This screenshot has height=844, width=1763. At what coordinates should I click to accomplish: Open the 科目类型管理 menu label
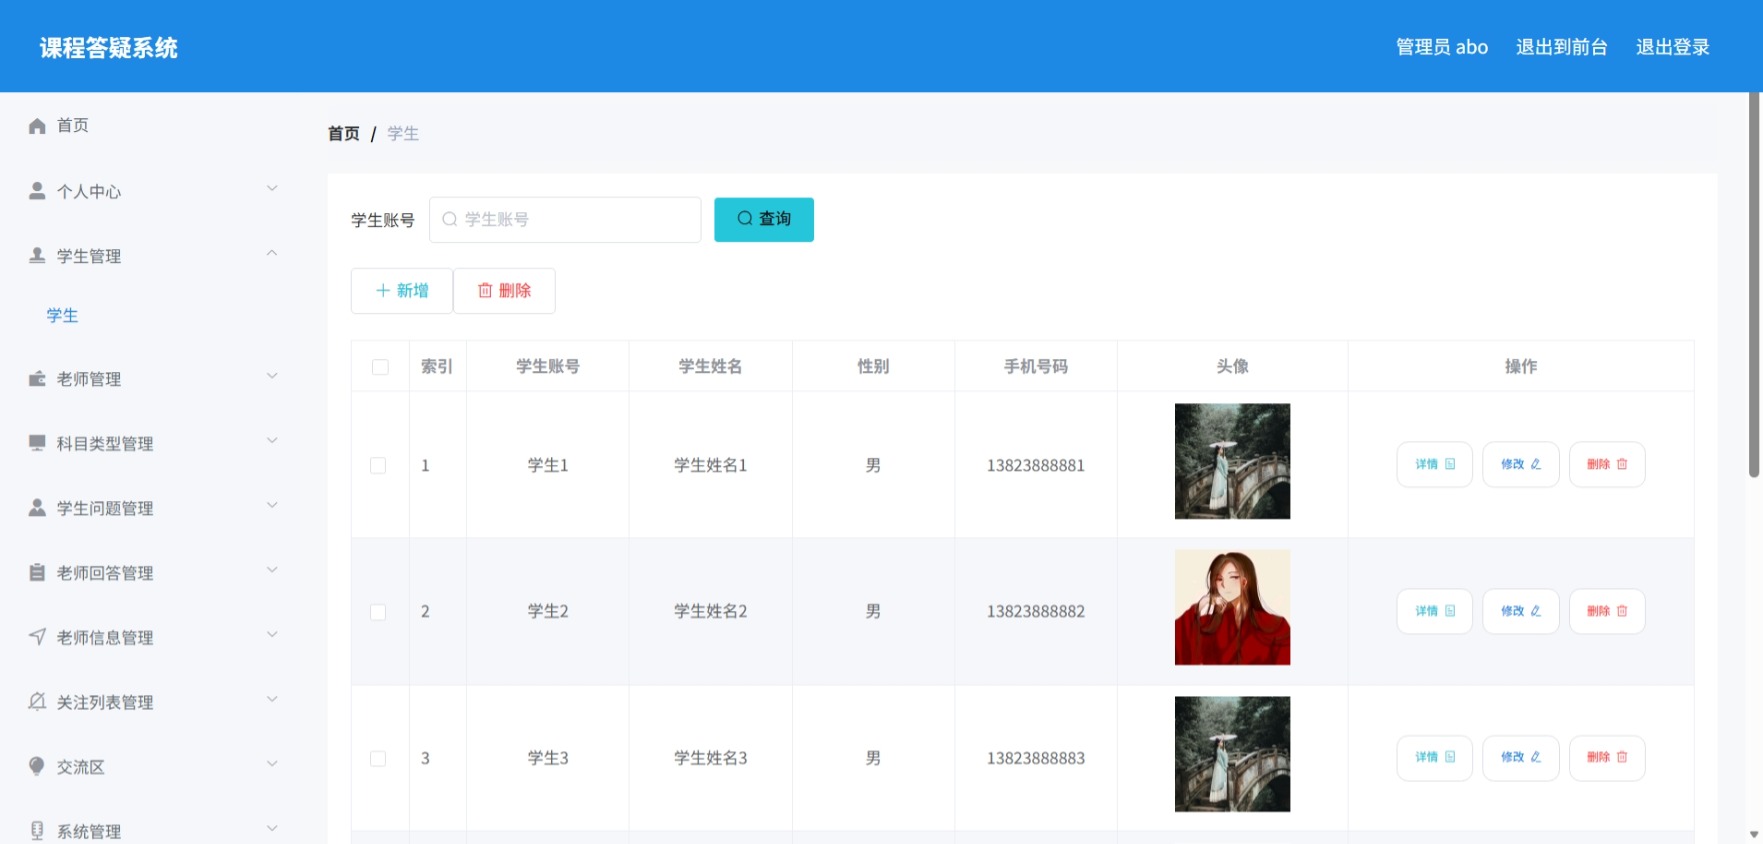pyautogui.click(x=105, y=444)
